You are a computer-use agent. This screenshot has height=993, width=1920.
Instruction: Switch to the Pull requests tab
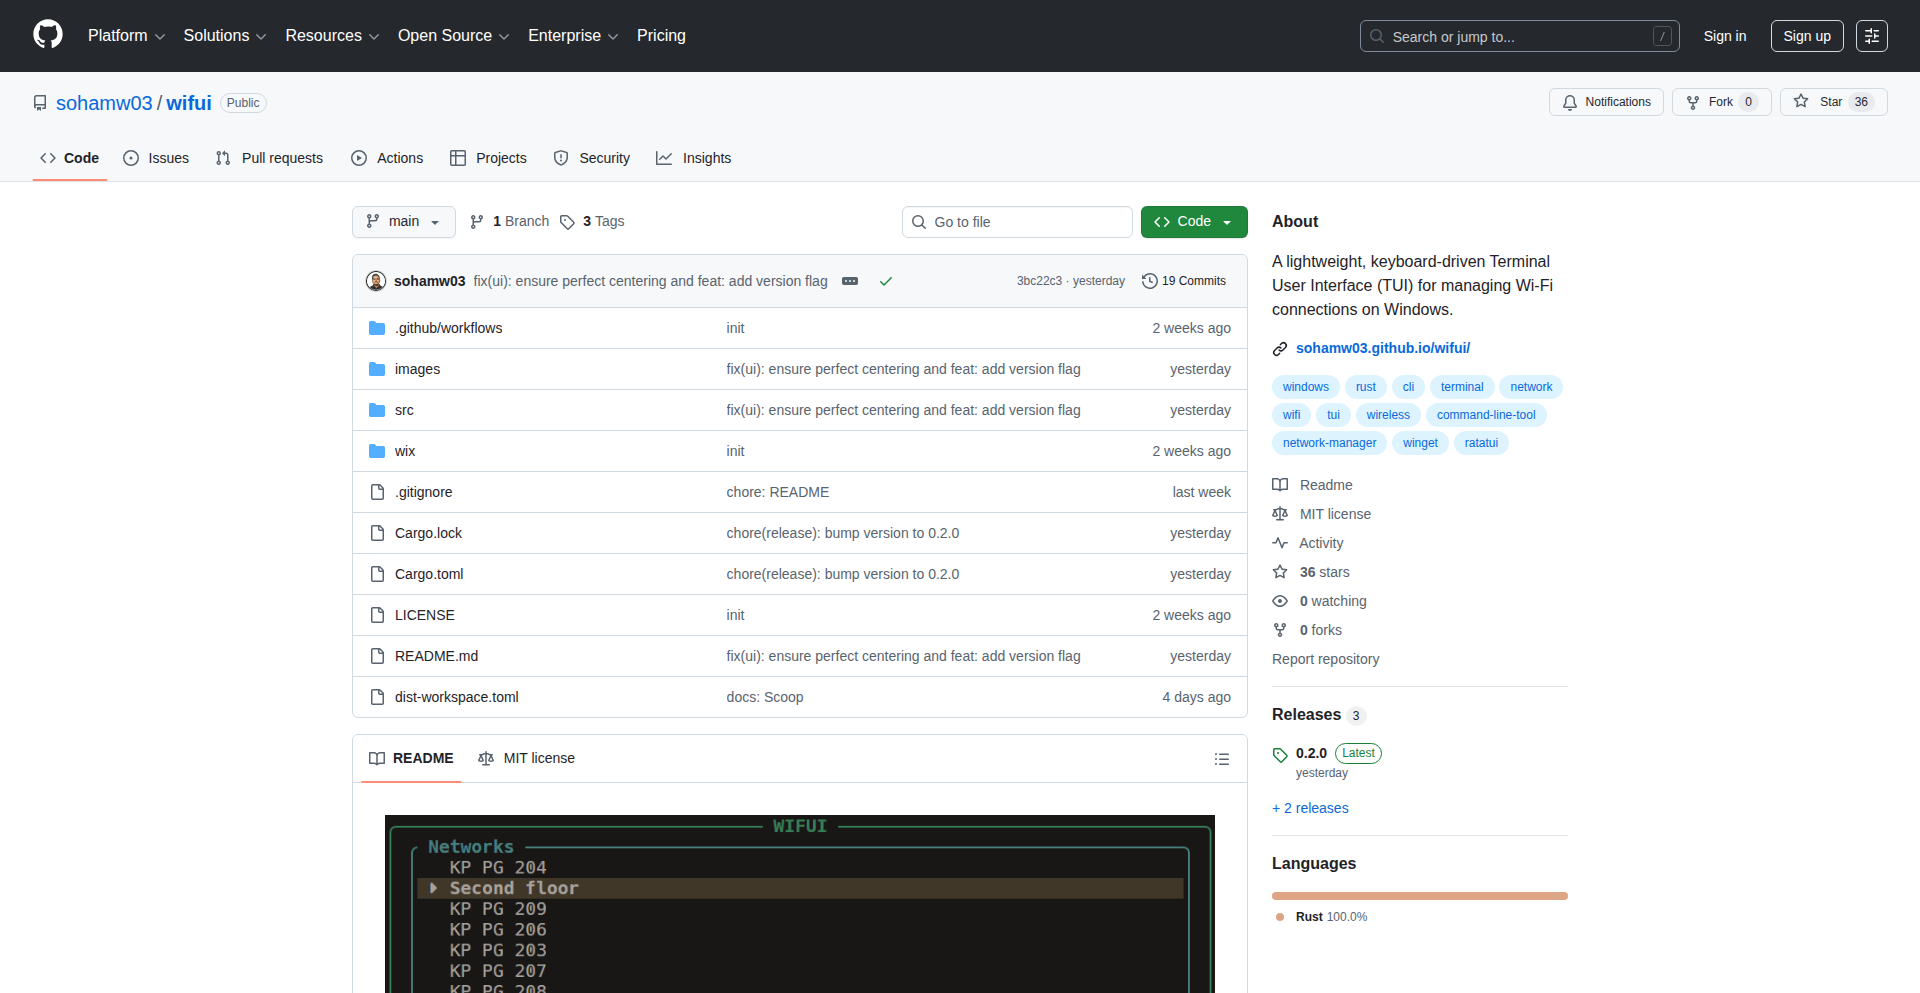[270, 158]
